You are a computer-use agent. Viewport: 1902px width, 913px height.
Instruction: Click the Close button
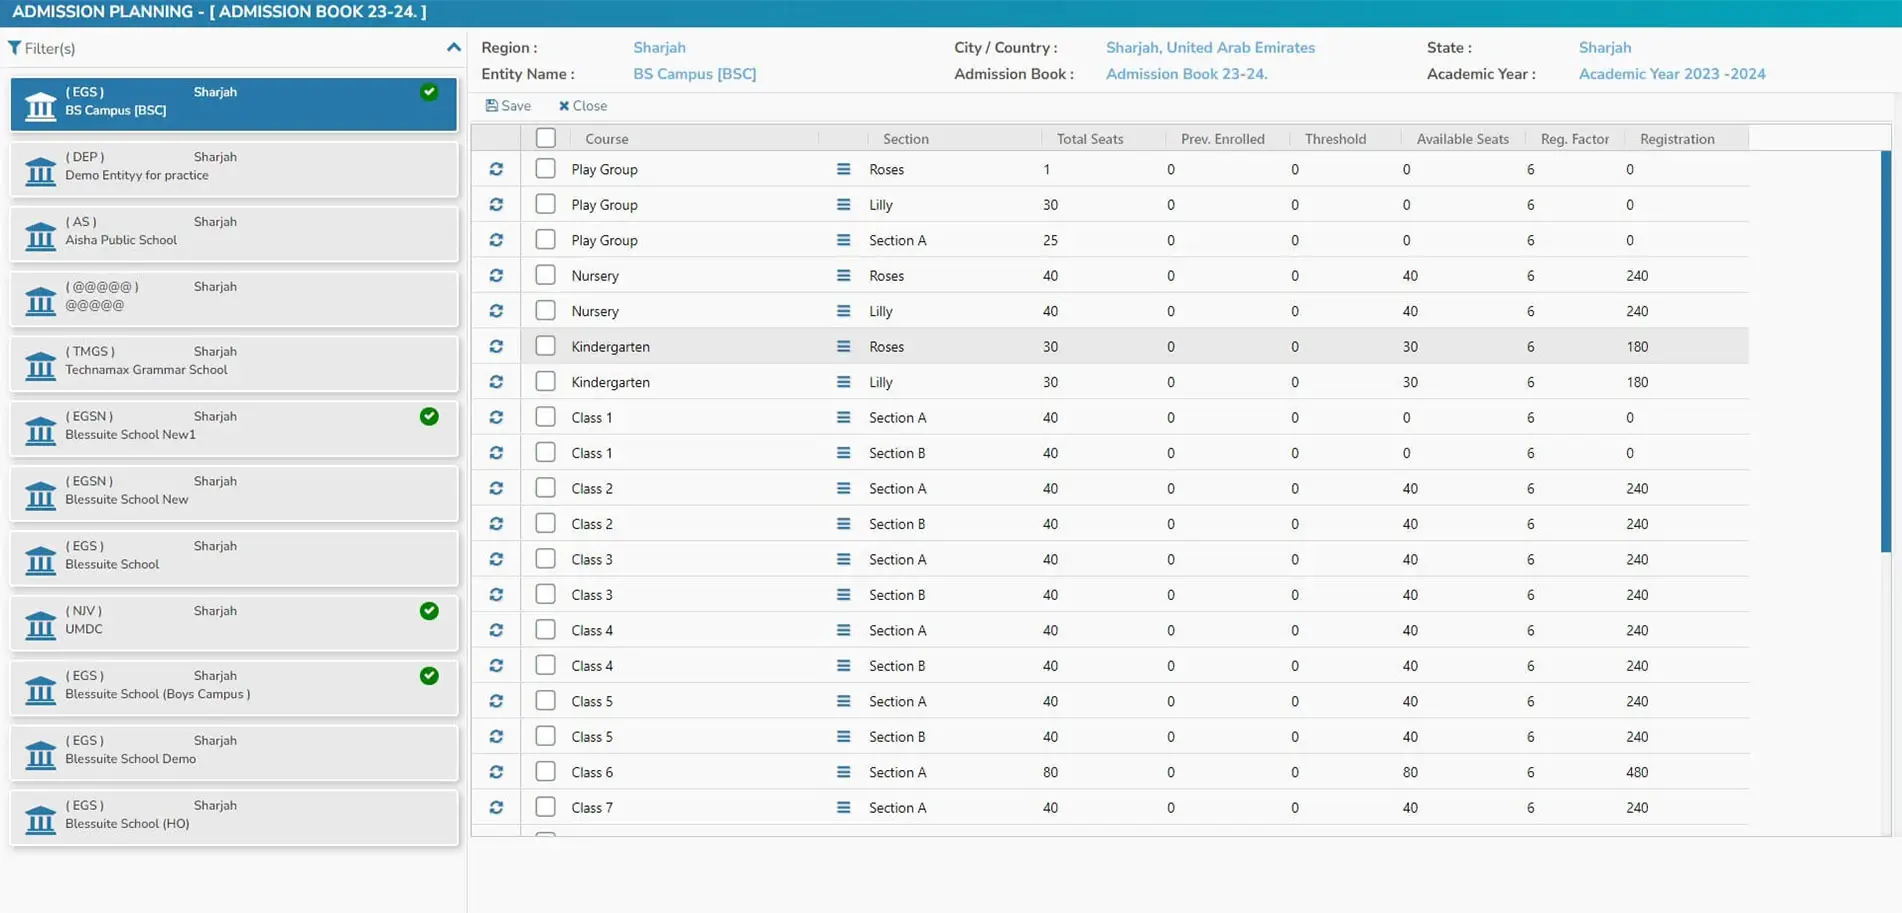click(583, 106)
